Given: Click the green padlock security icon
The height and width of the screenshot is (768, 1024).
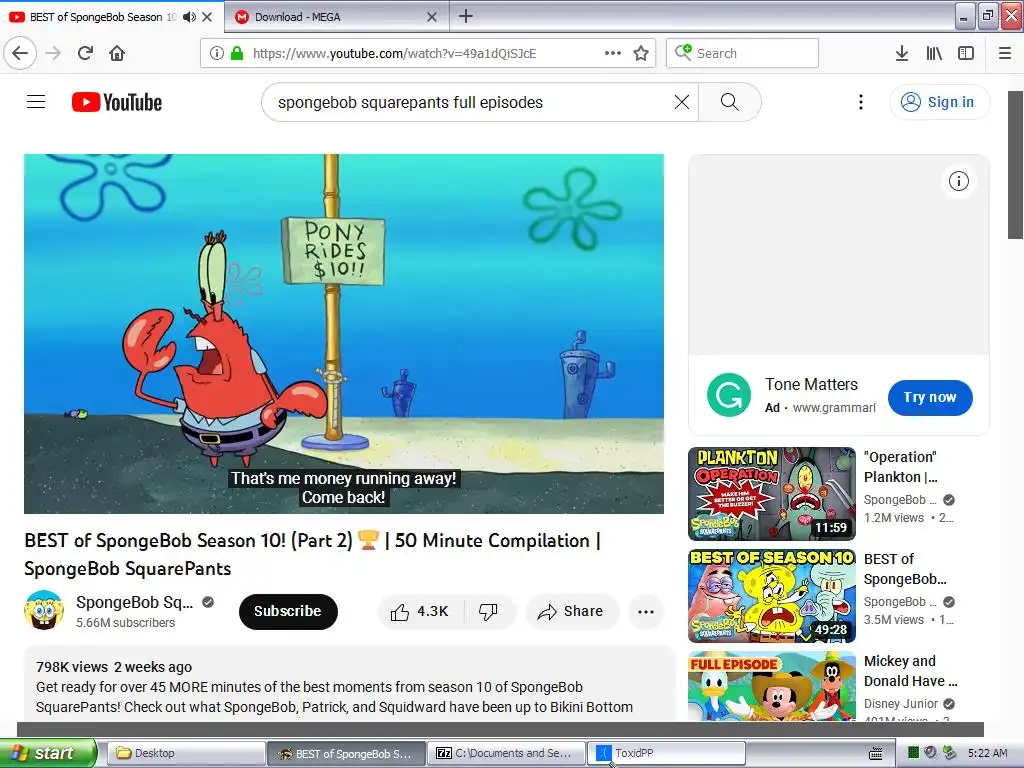Looking at the screenshot, I should click(237, 53).
